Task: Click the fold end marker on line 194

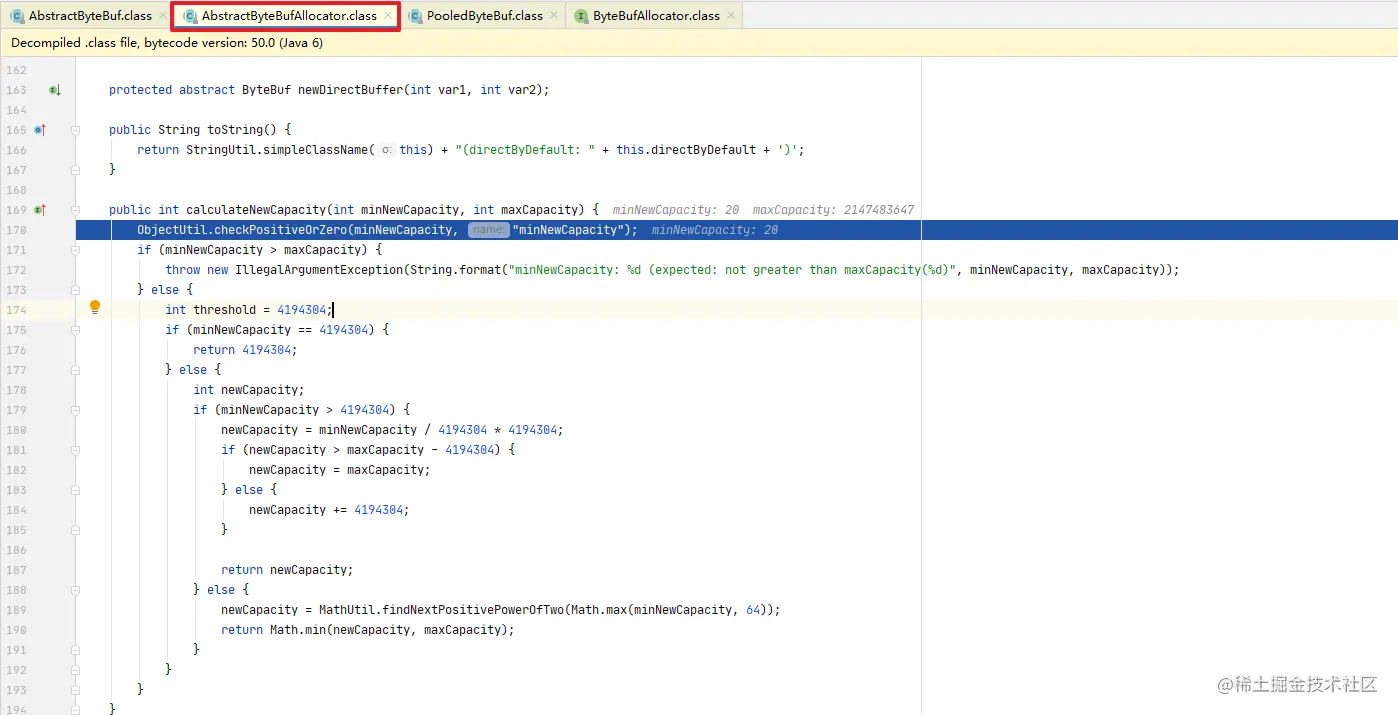Action: tap(76, 708)
